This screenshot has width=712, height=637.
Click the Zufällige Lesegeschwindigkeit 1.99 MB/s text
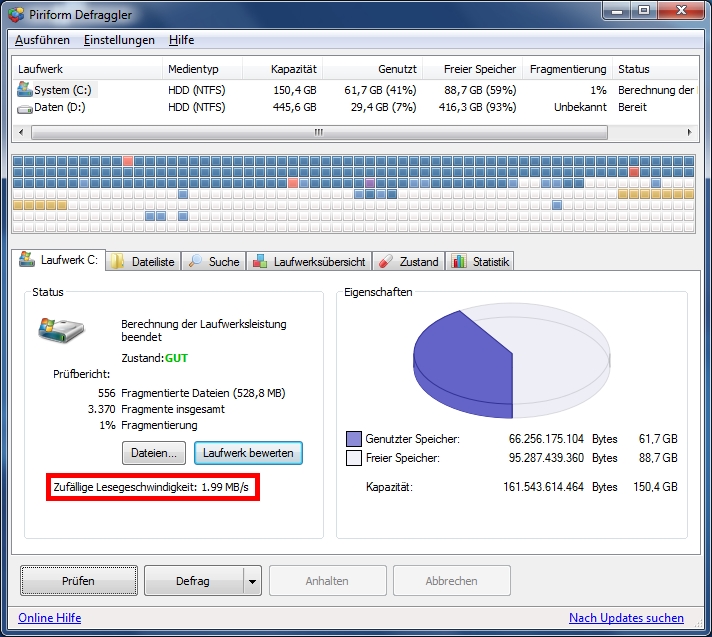coord(151,487)
